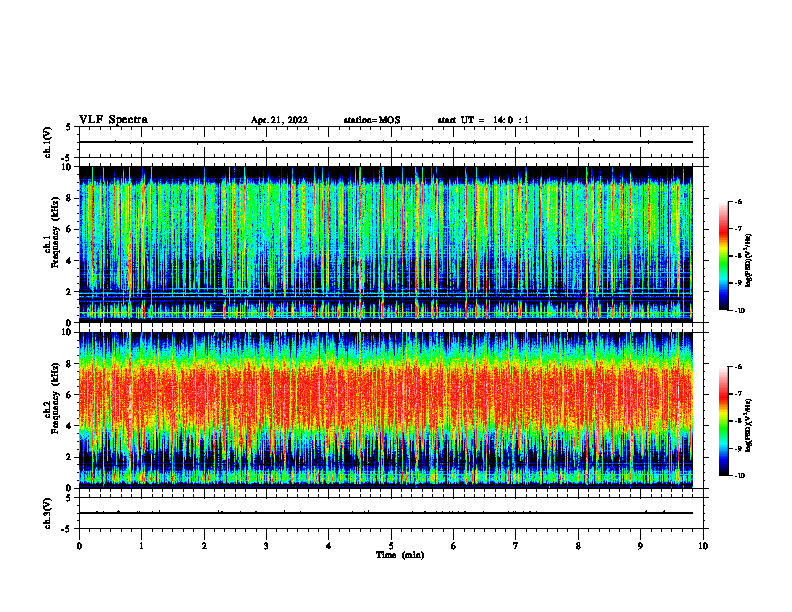Click the "4" kHz tick on ch.2 axis
This screenshot has height=612, width=792.
pyautogui.click(x=70, y=426)
